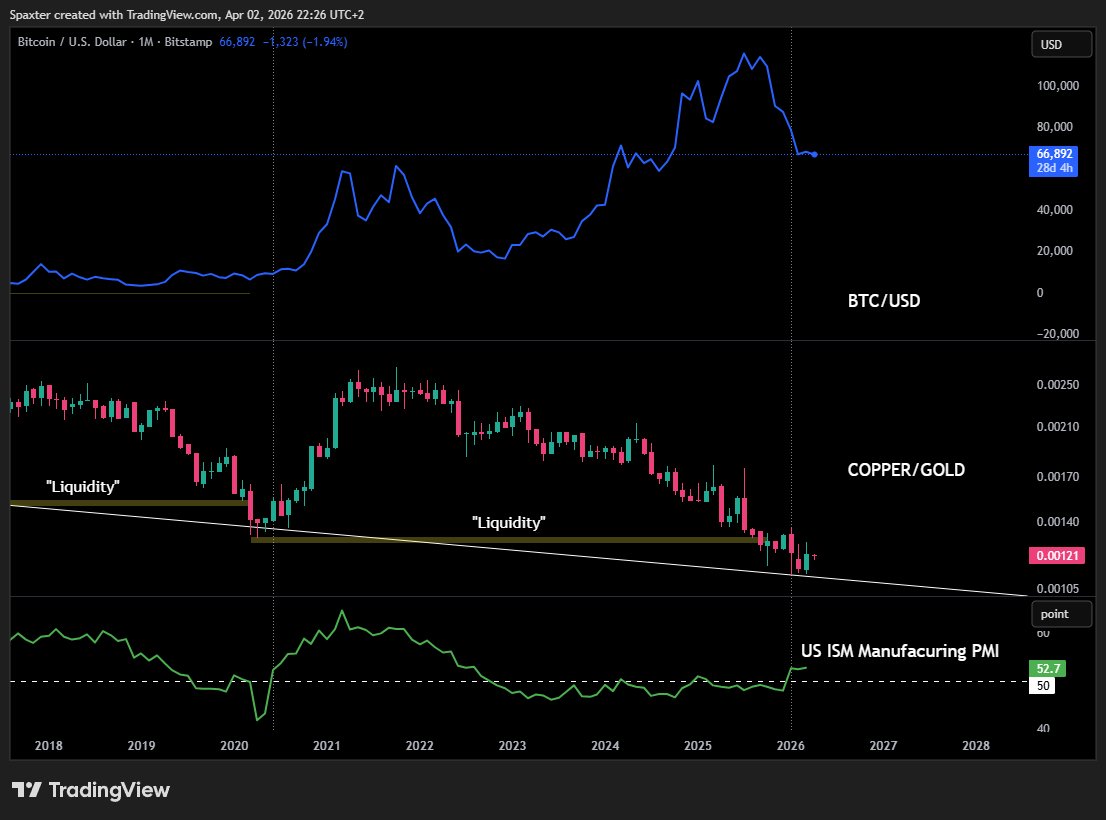
Task: Click the Bitstamp exchange label
Action: pyautogui.click(x=188, y=42)
